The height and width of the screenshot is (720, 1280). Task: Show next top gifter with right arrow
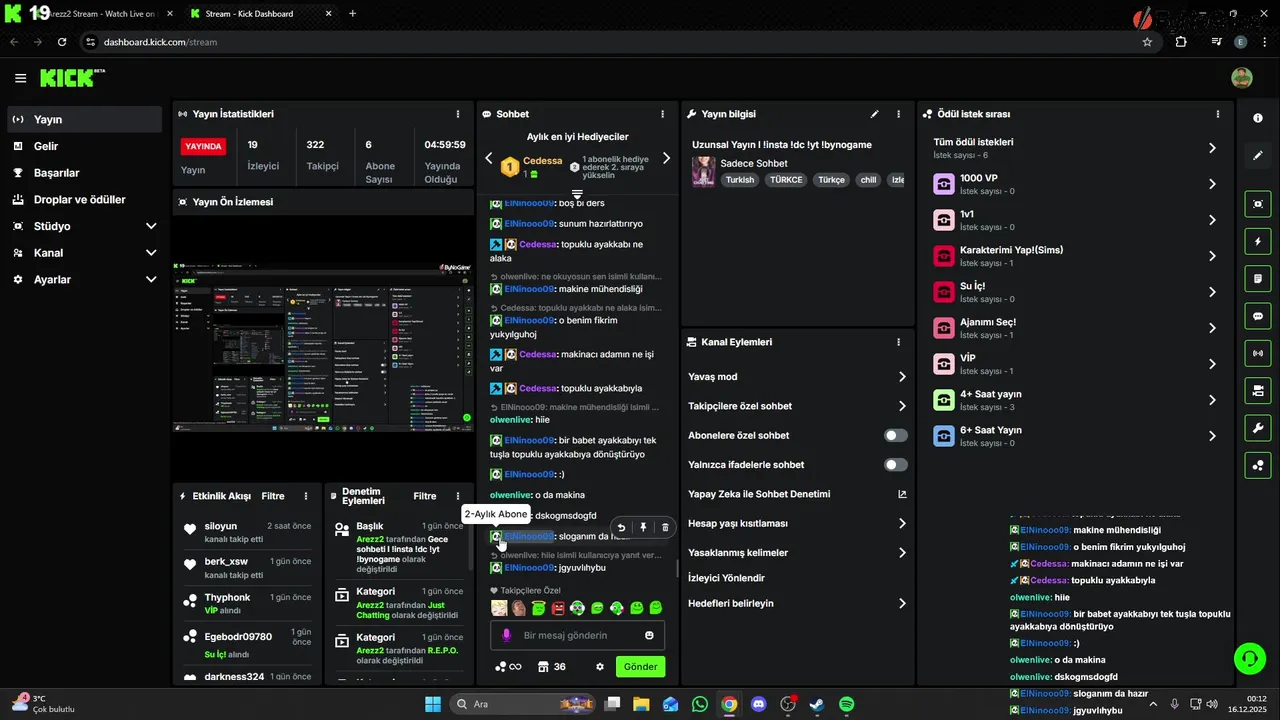pos(666,158)
